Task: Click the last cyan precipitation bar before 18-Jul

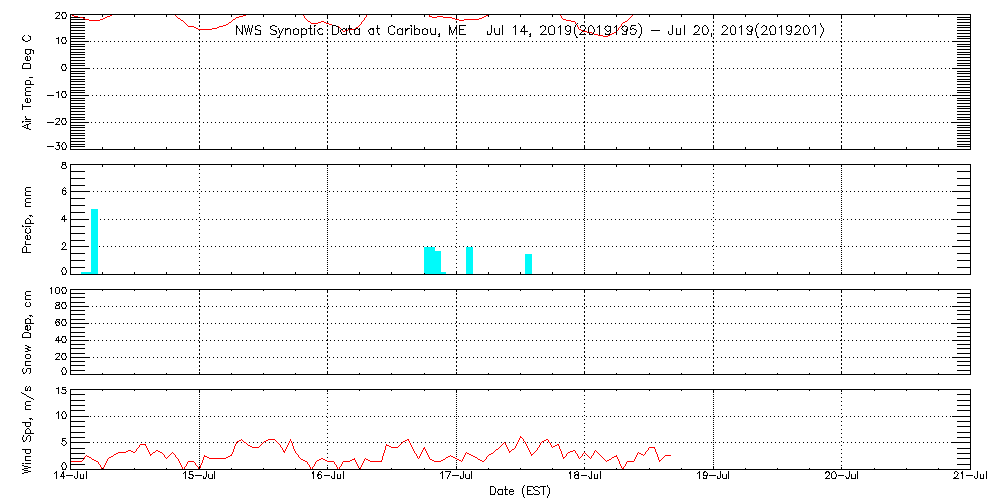Action: click(x=528, y=263)
